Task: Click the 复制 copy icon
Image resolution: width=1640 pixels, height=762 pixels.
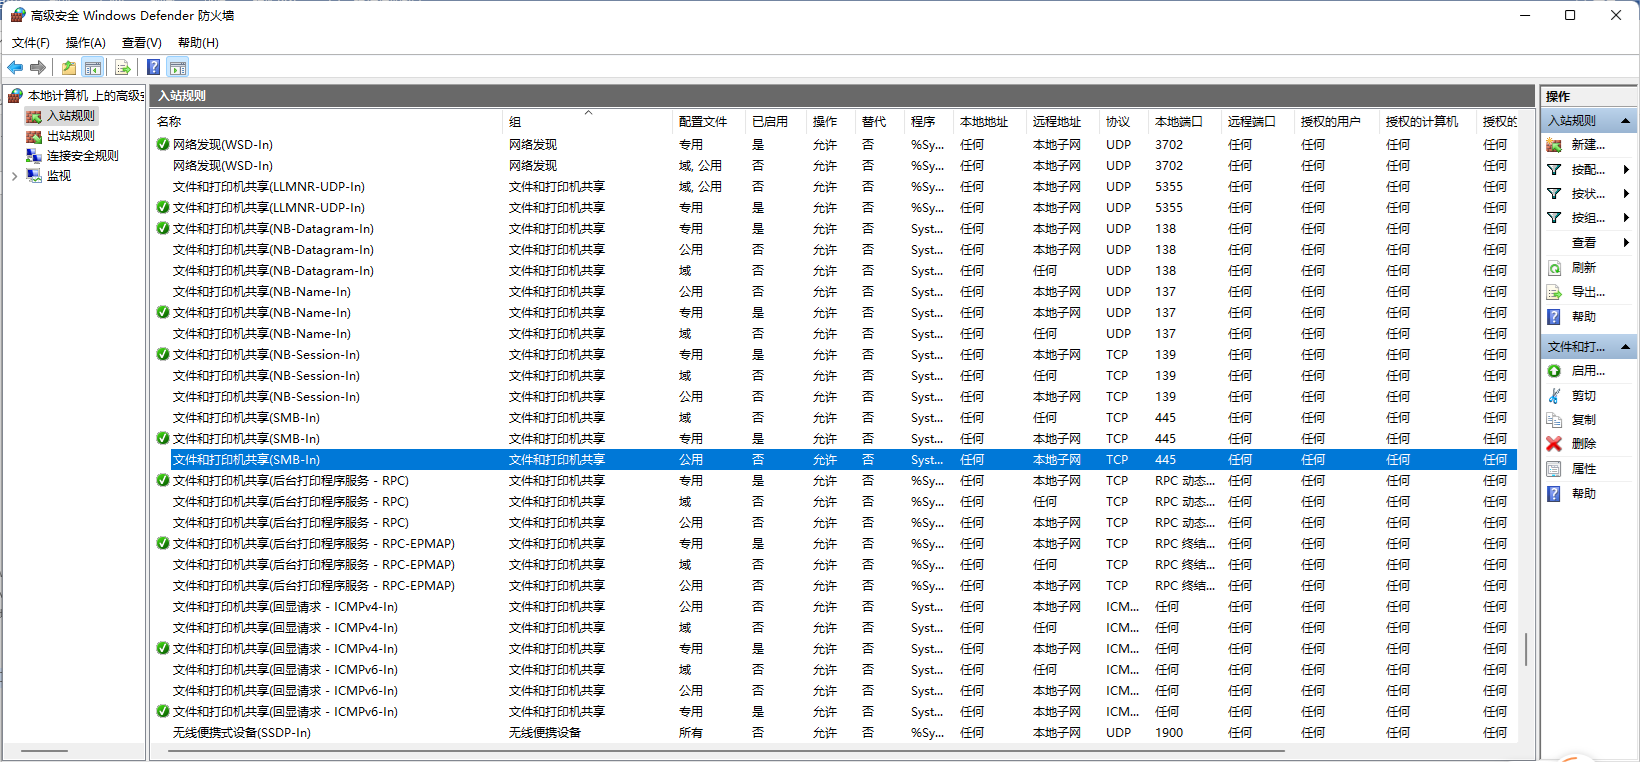Action: pyautogui.click(x=1554, y=420)
